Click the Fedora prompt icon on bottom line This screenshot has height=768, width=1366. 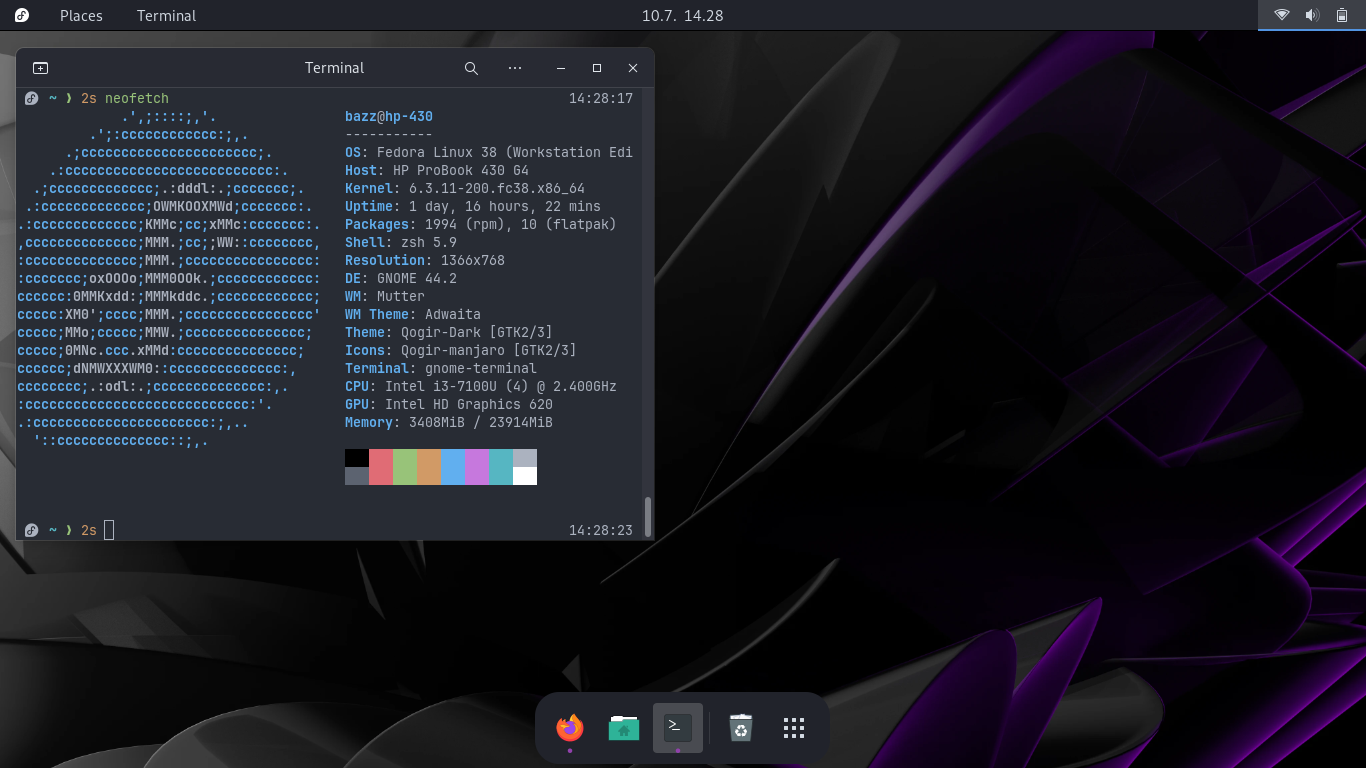click(x=31, y=530)
